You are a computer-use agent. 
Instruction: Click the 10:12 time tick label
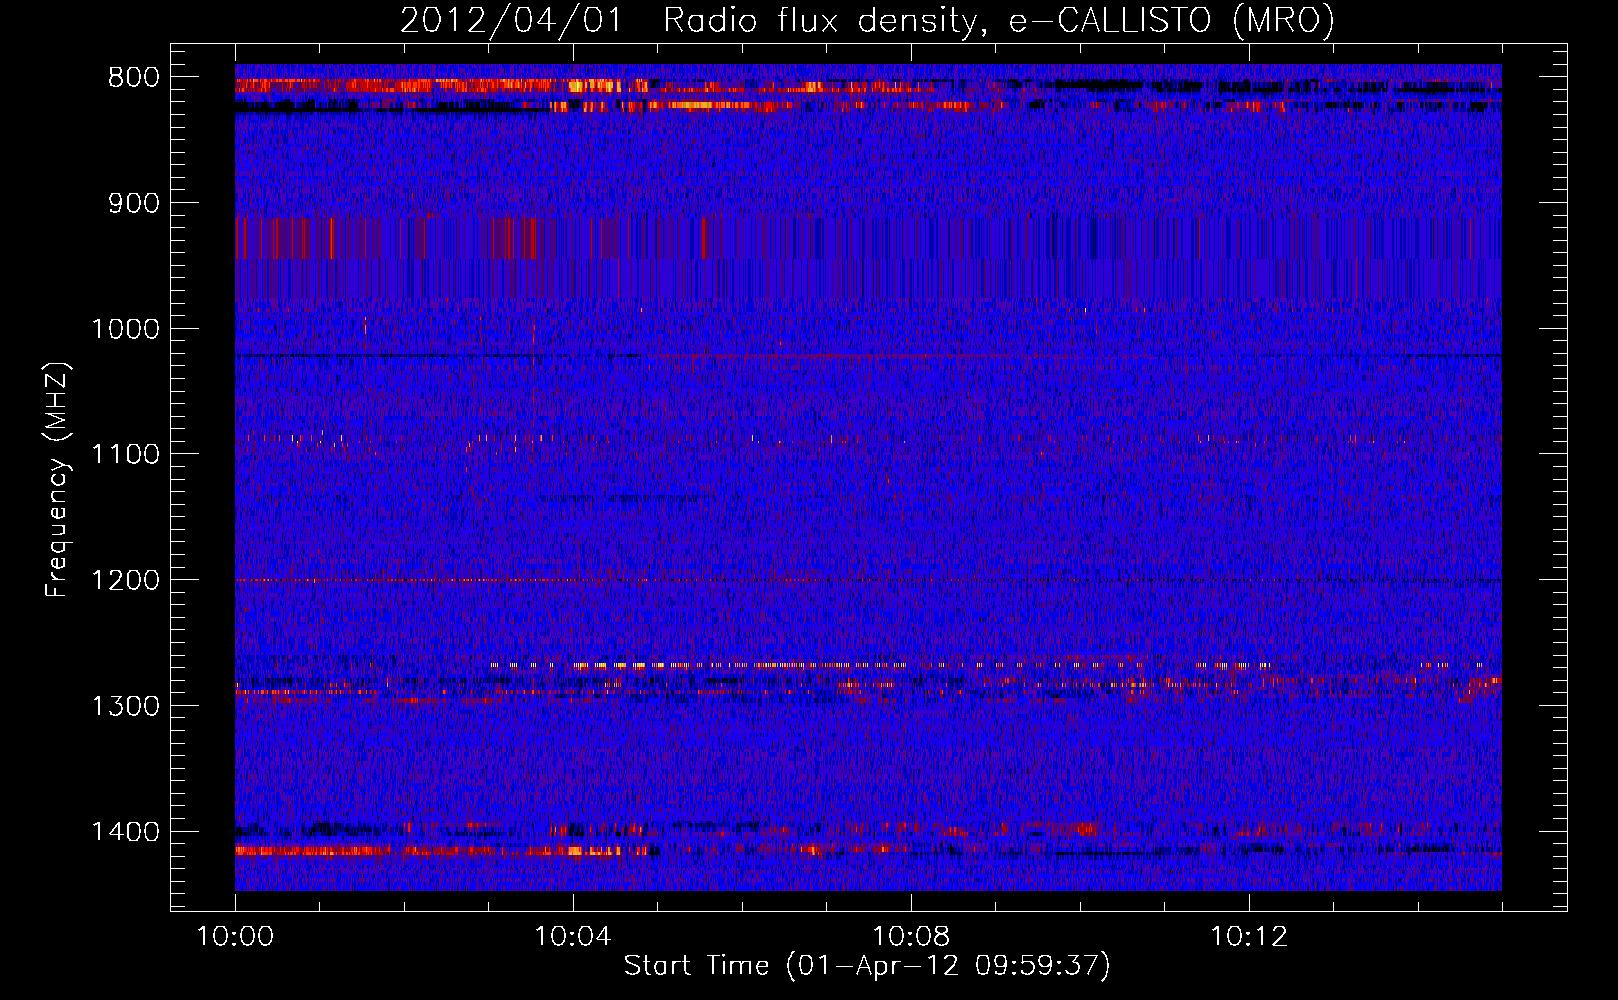(1249, 937)
